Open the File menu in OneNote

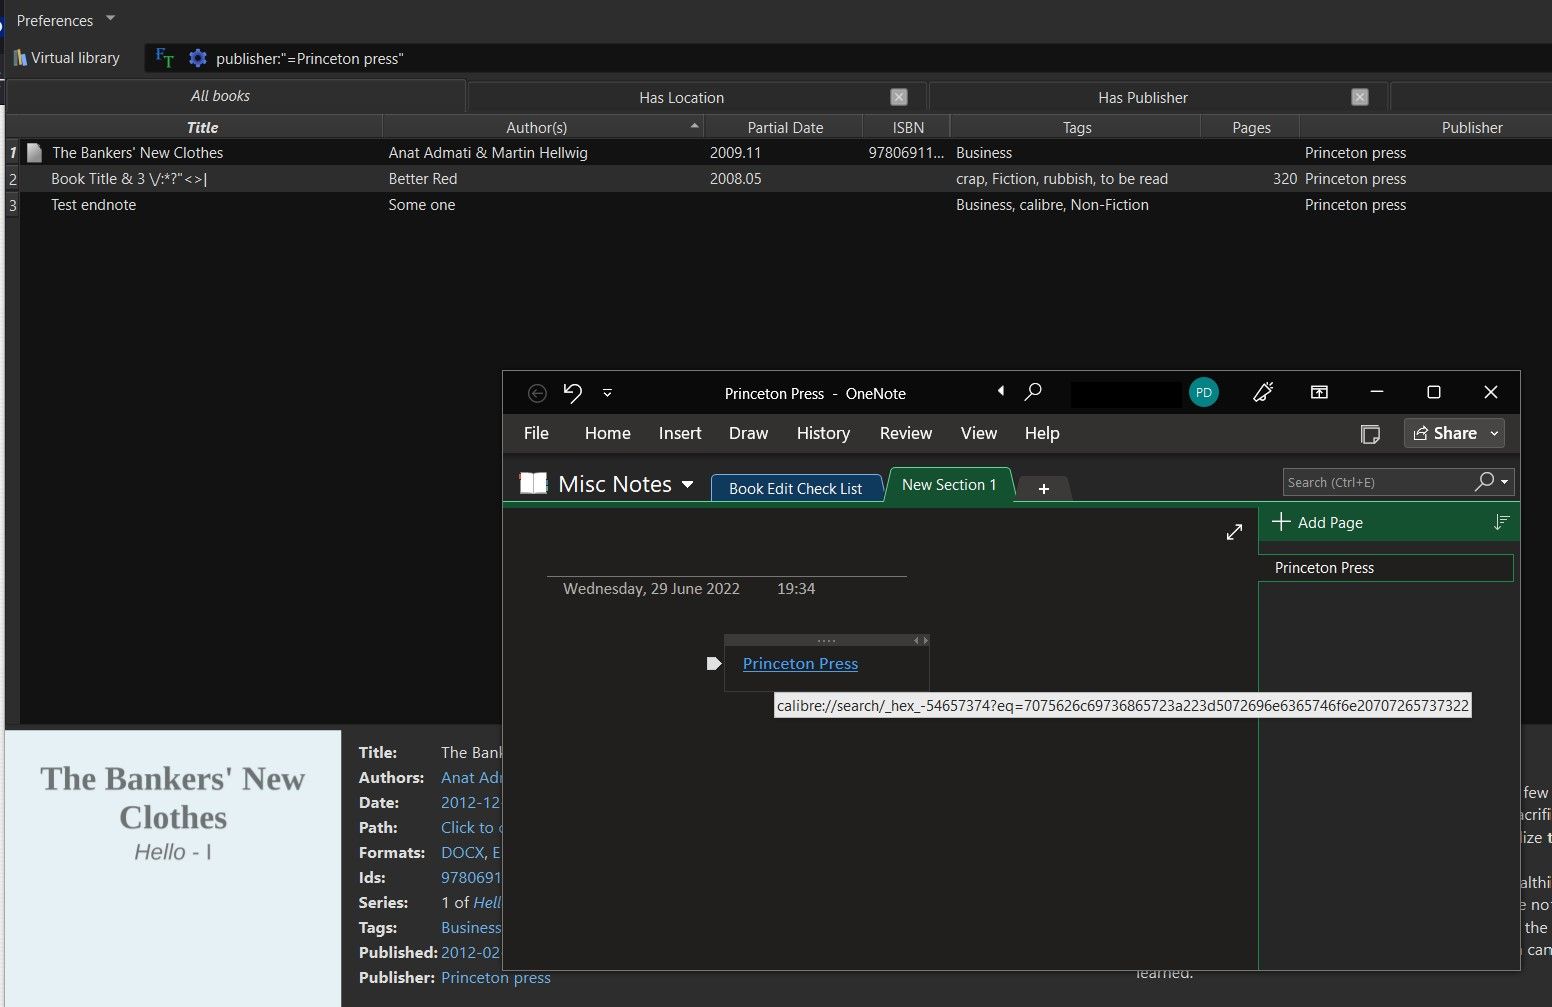coord(536,433)
